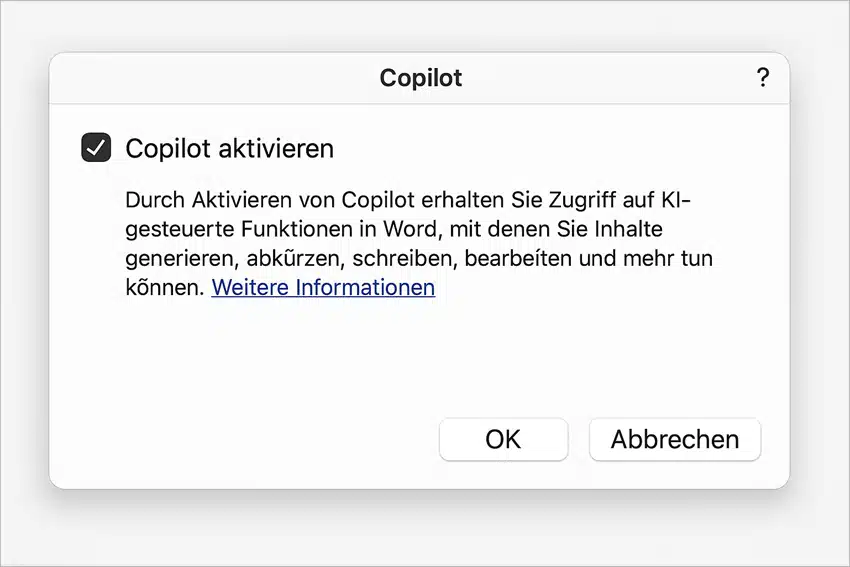Toggle the black checkmark box beside Copilot aktivieren
Image resolution: width=850 pixels, height=567 pixels.
click(x=96, y=147)
